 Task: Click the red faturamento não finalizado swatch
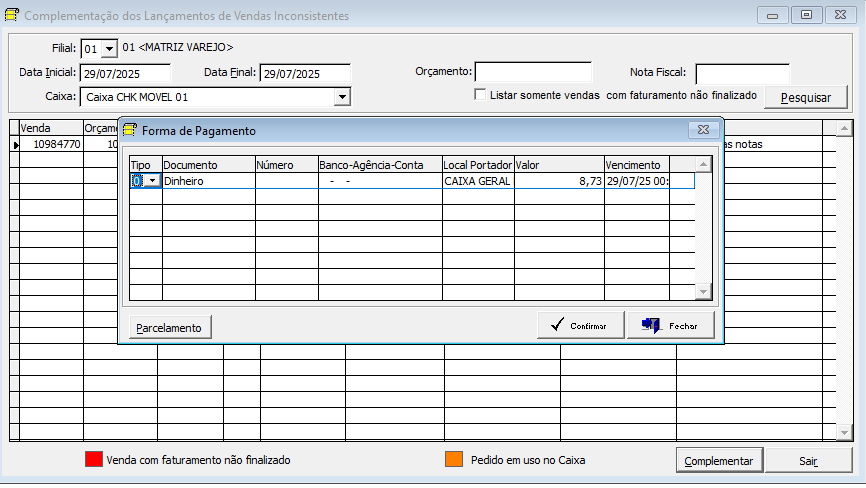click(x=94, y=459)
